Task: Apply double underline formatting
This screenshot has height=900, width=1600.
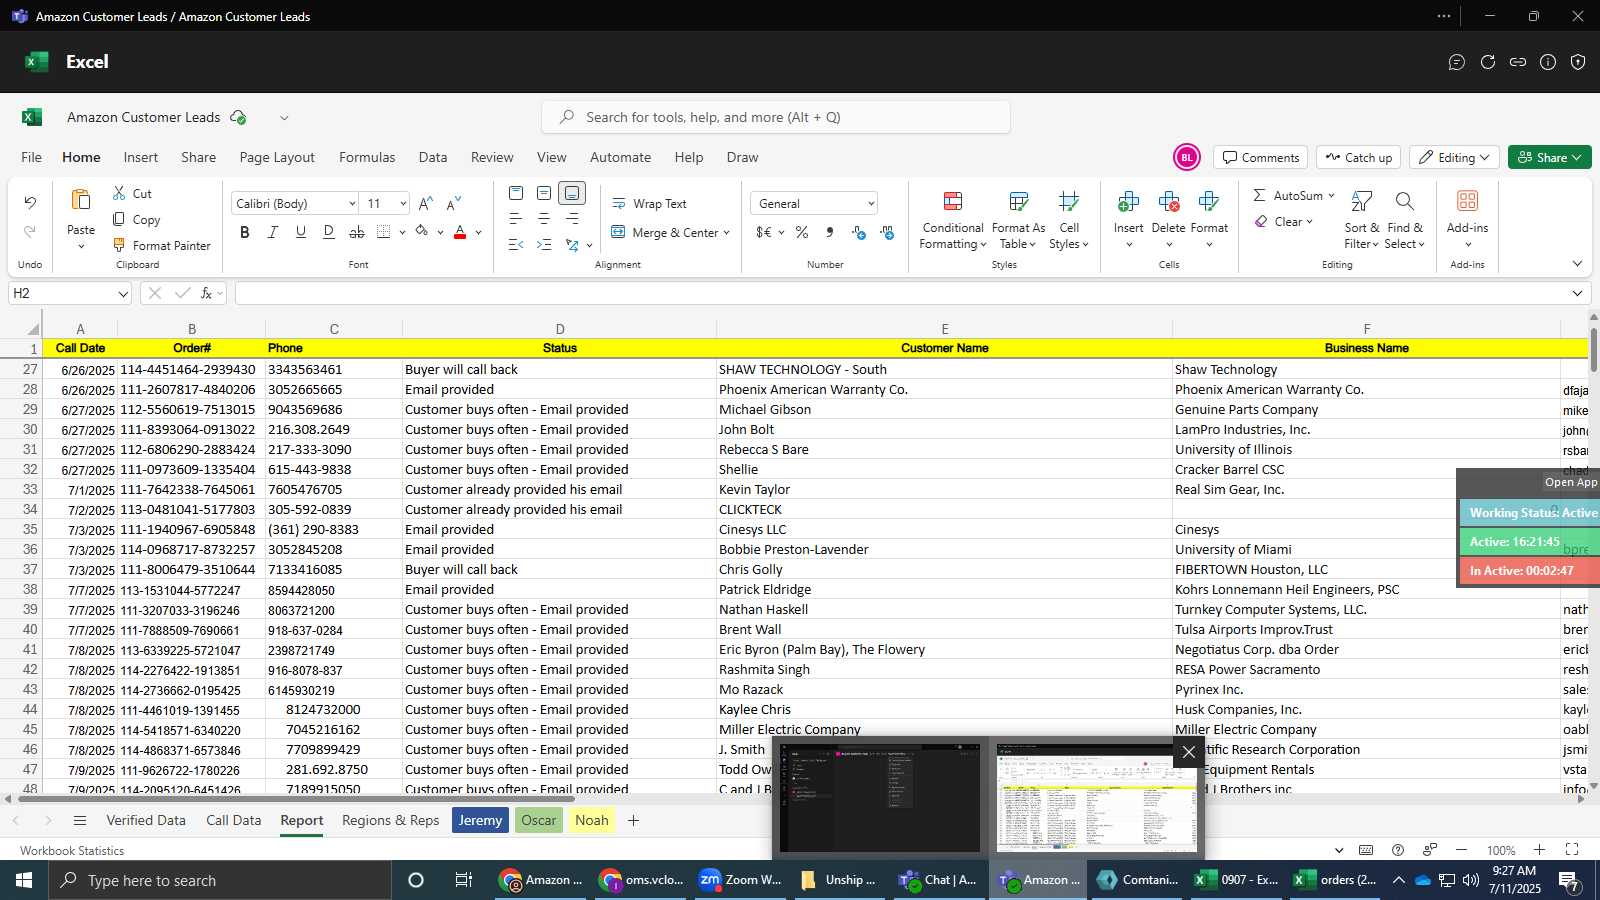Action: (x=329, y=232)
